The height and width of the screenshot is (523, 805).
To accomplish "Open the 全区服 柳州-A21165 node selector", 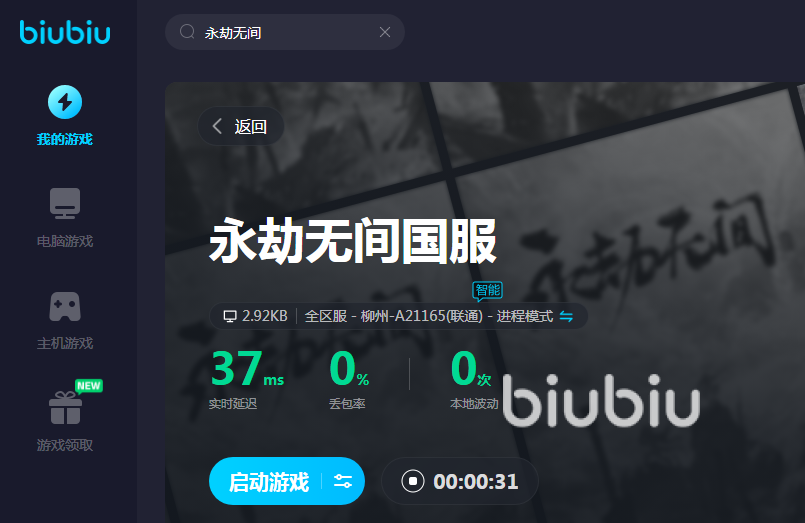I will (x=394, y=316).
